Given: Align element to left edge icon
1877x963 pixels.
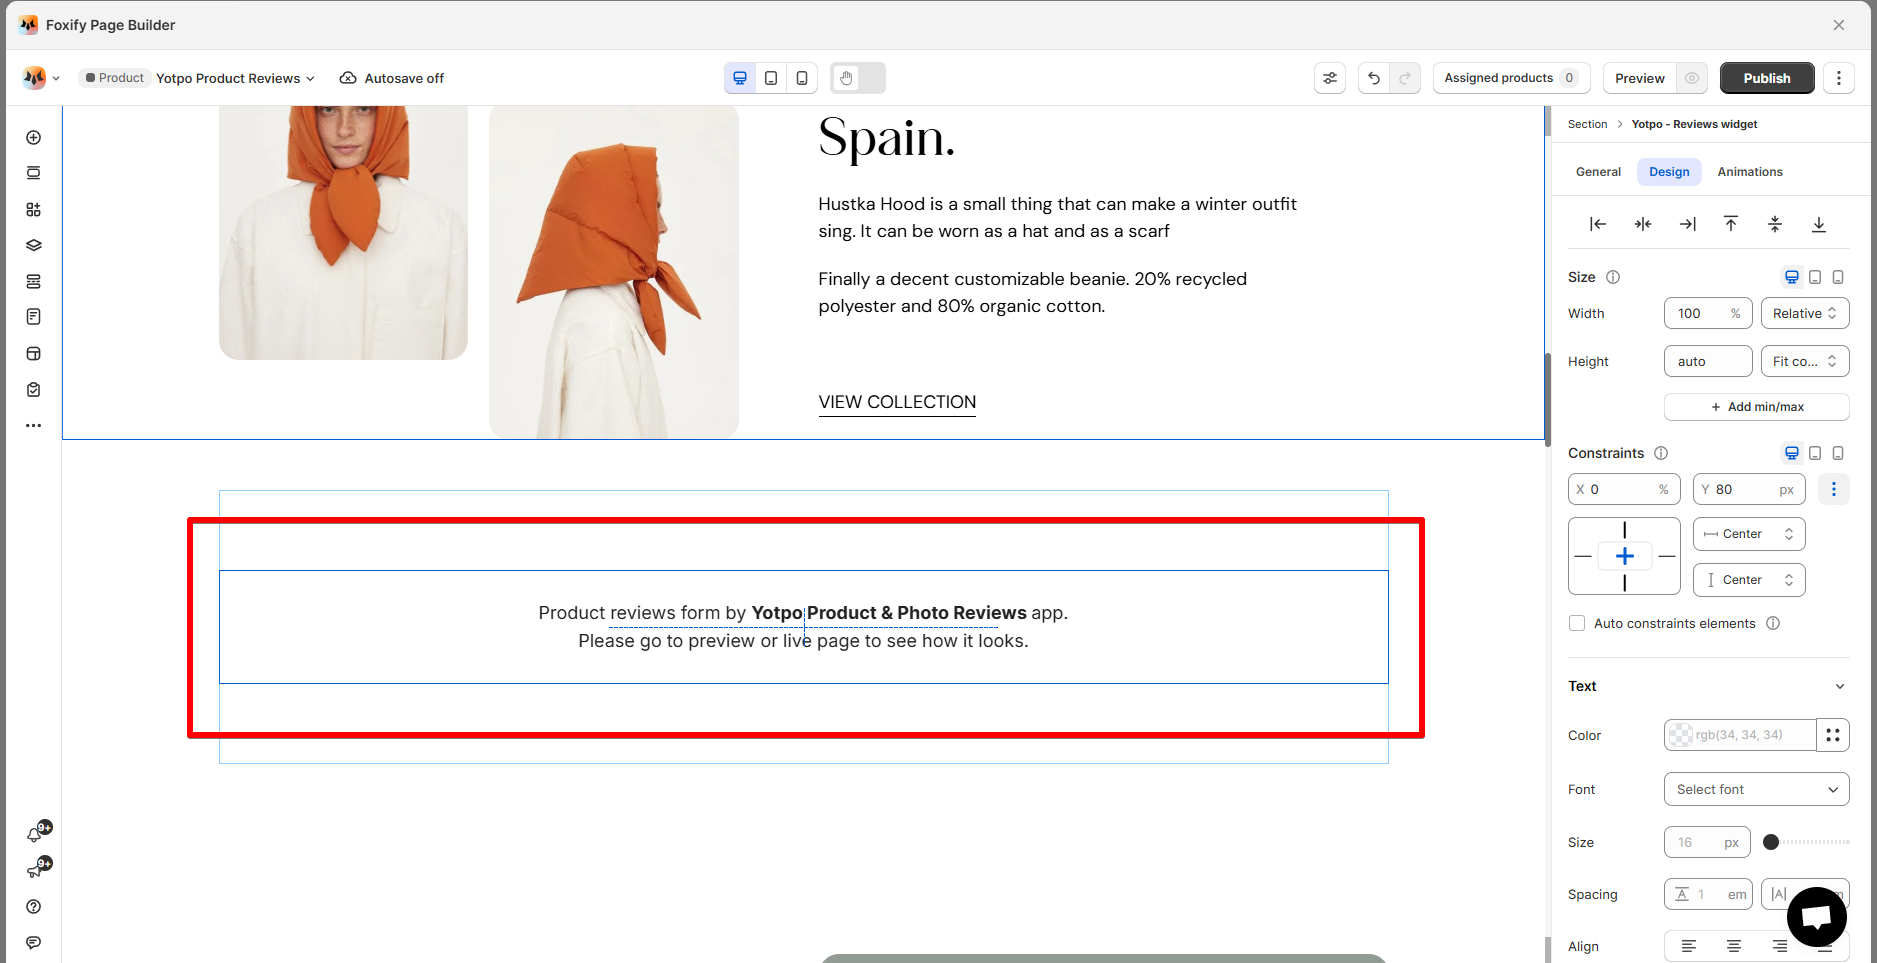Looking at the screenshot, I should coord(1598,224).
